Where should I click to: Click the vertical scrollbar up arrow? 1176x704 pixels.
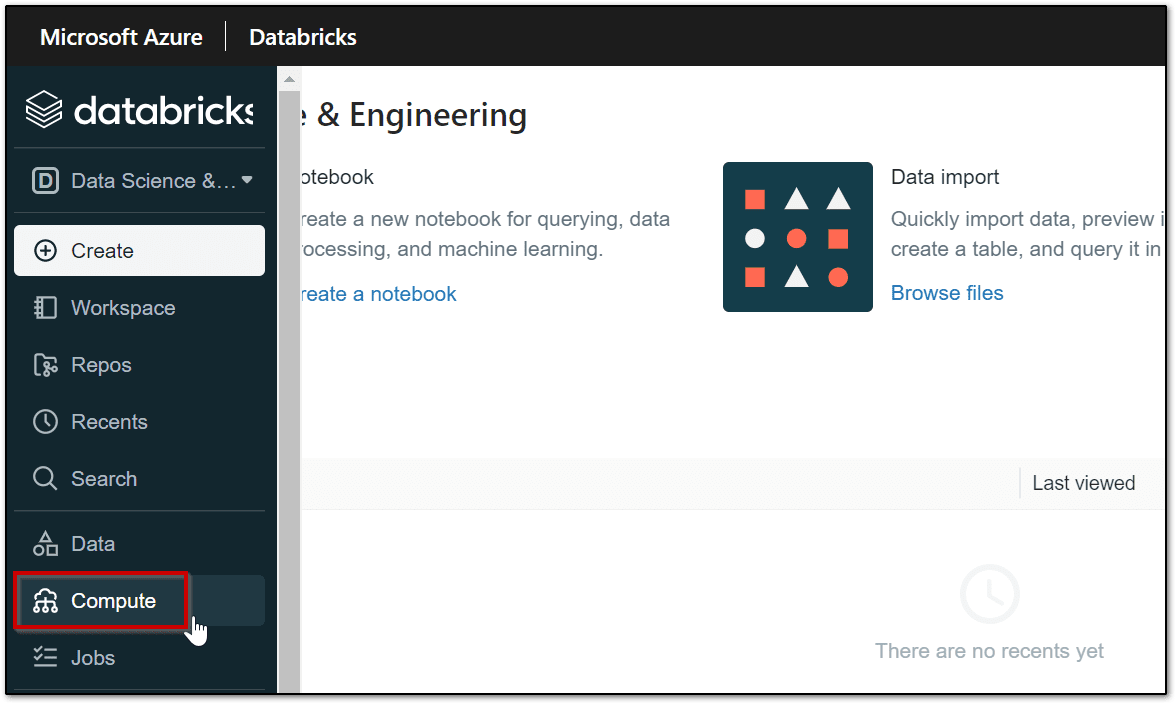click(x=288, y=77)
